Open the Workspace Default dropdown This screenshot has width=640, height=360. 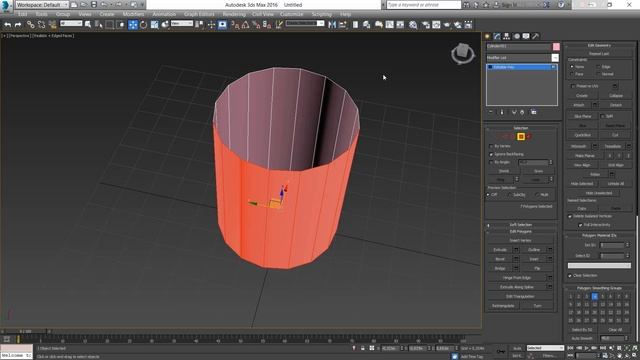(42, 5)
